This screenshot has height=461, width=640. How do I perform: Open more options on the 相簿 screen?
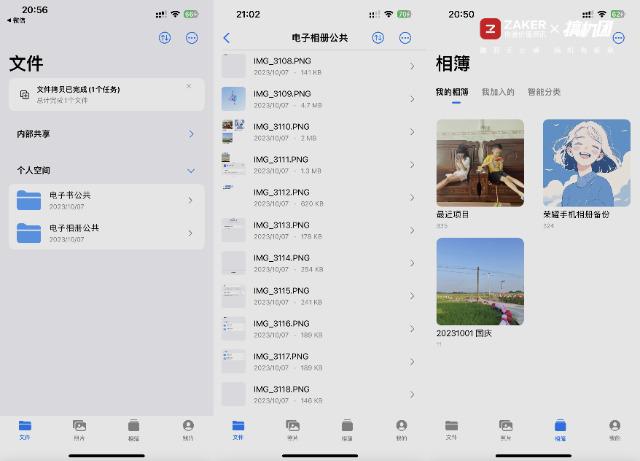619,38
